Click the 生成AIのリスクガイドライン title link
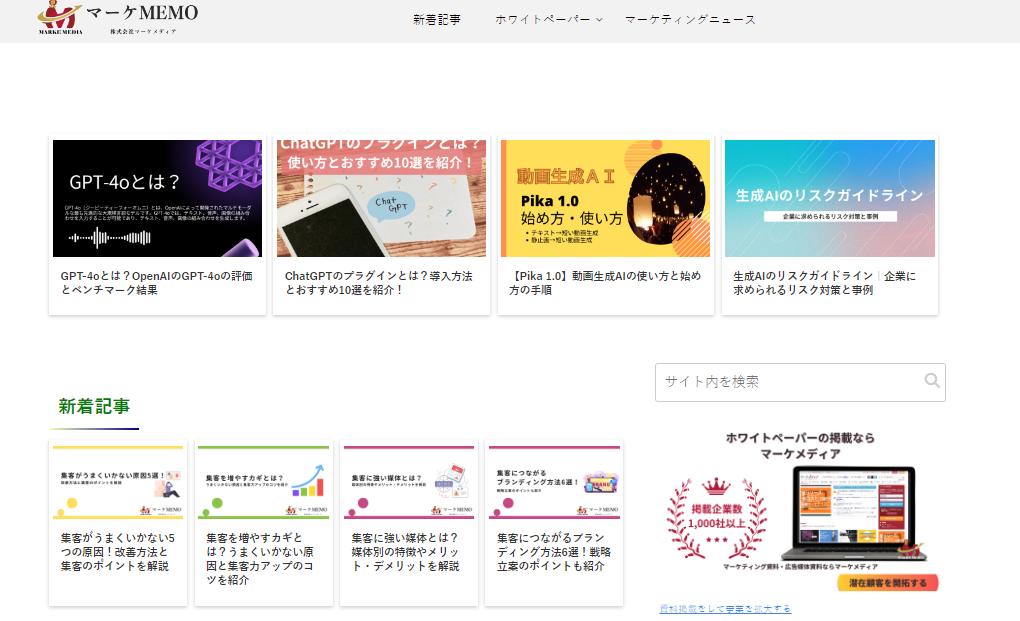The height and width of the screenshot is (621, 1020). (824, 283)
